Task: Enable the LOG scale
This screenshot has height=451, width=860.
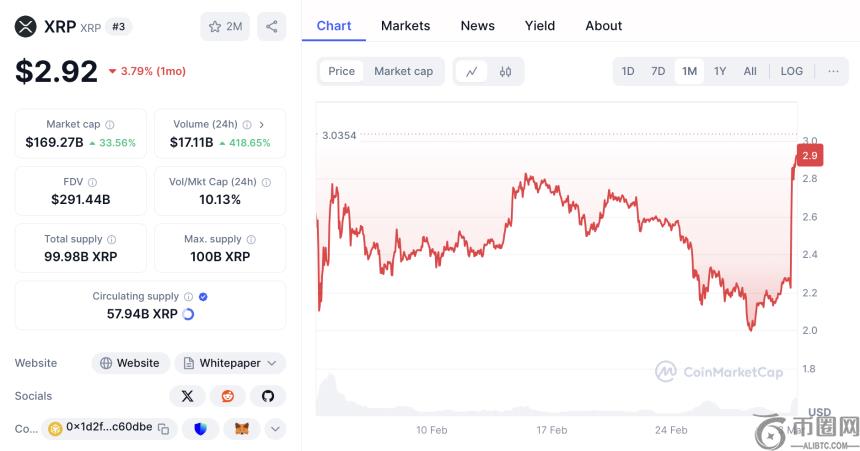Action: [x=791, y=71]
